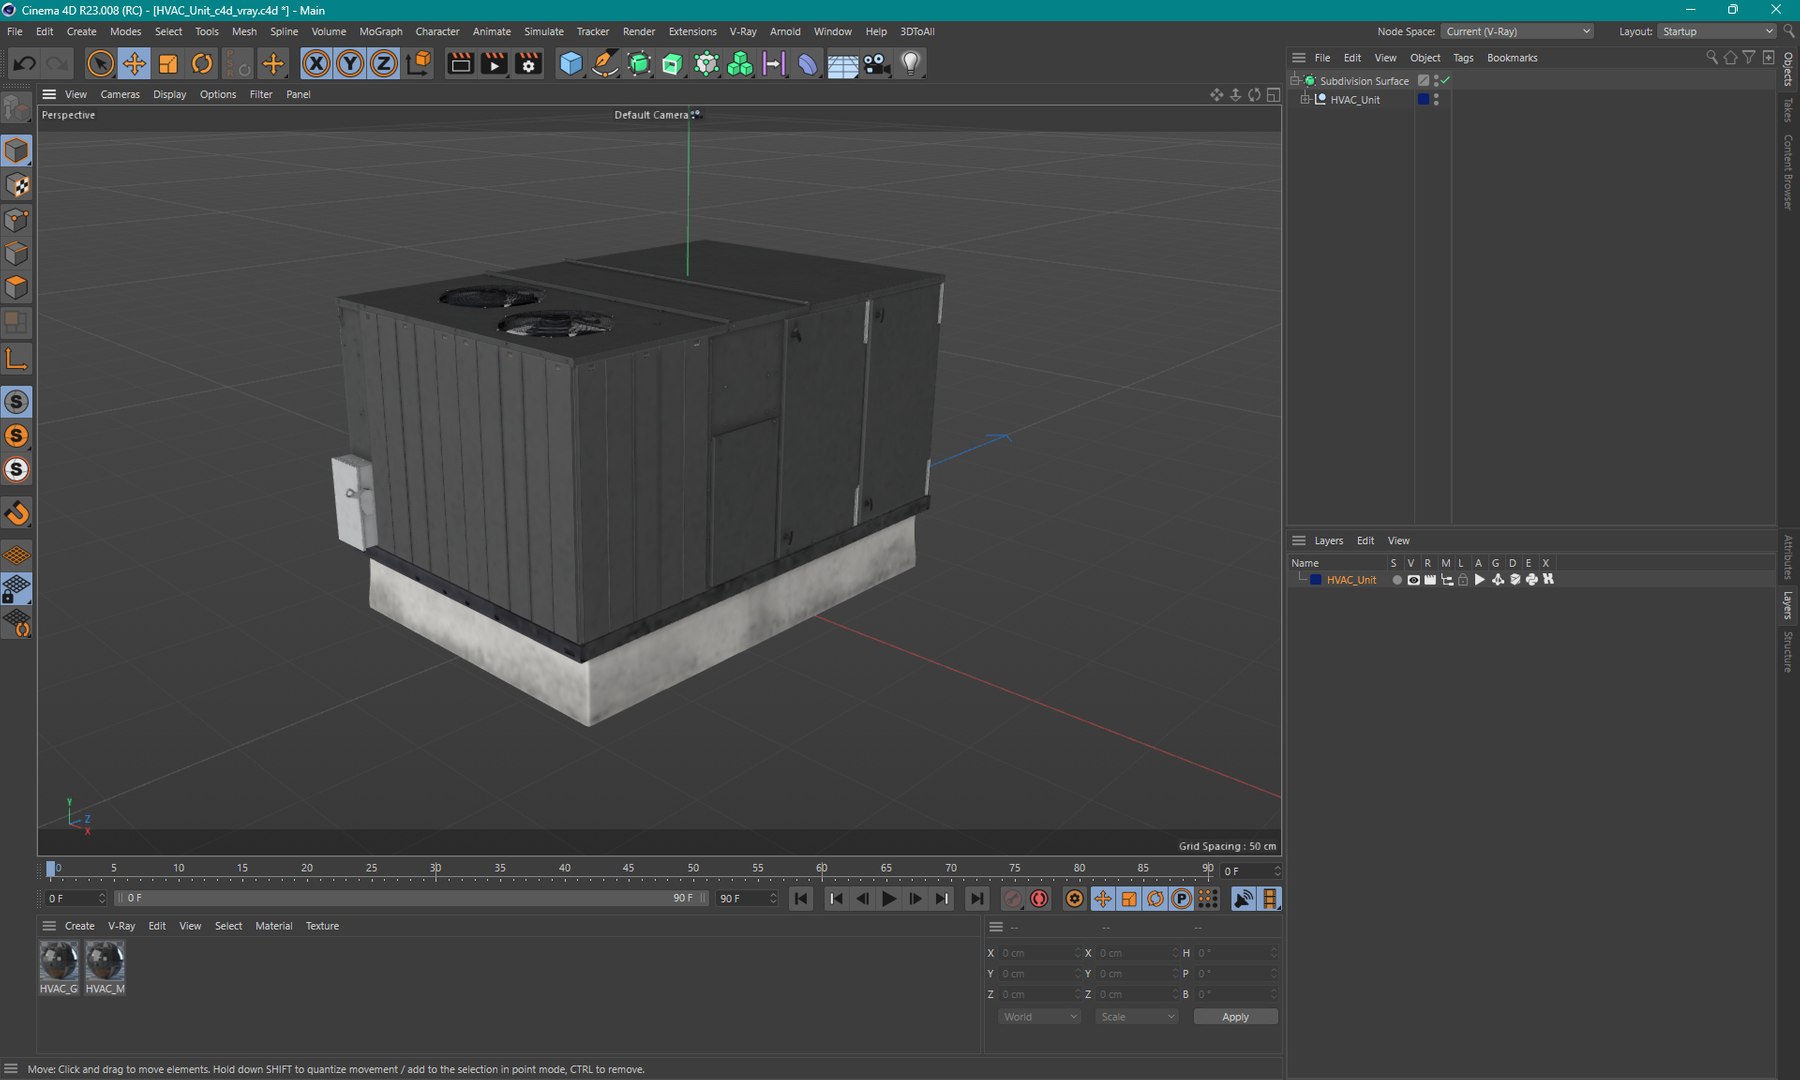Add a Light bulb object

coord(910,64)
